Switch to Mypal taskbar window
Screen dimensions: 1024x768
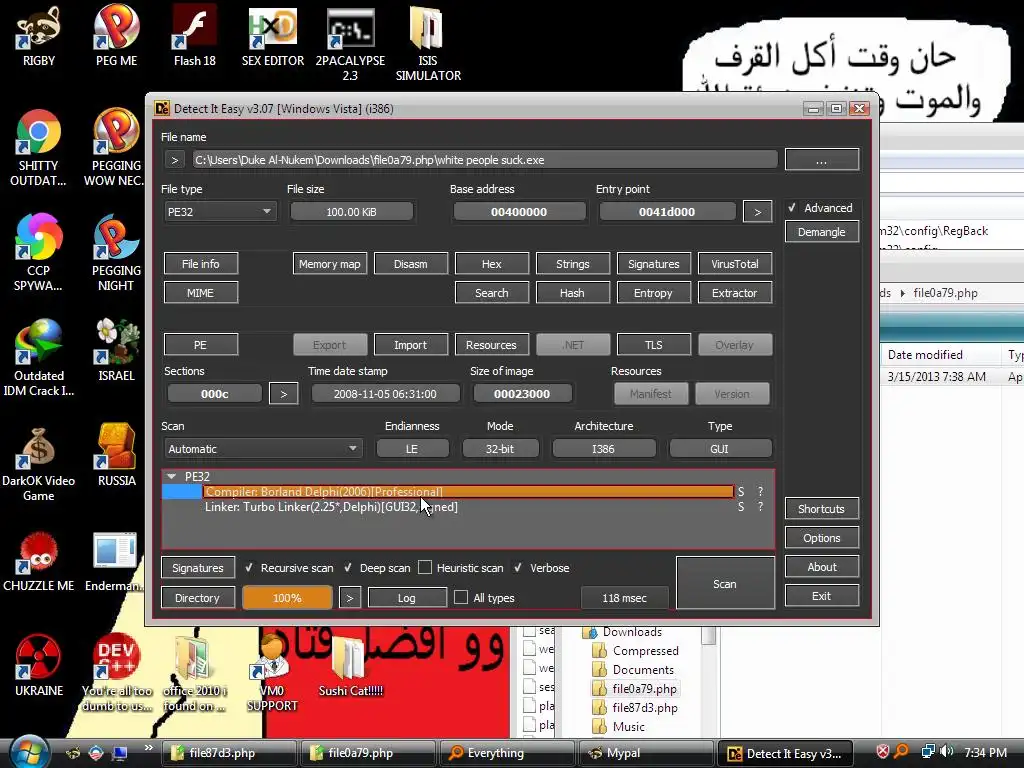tap(646, 753)
